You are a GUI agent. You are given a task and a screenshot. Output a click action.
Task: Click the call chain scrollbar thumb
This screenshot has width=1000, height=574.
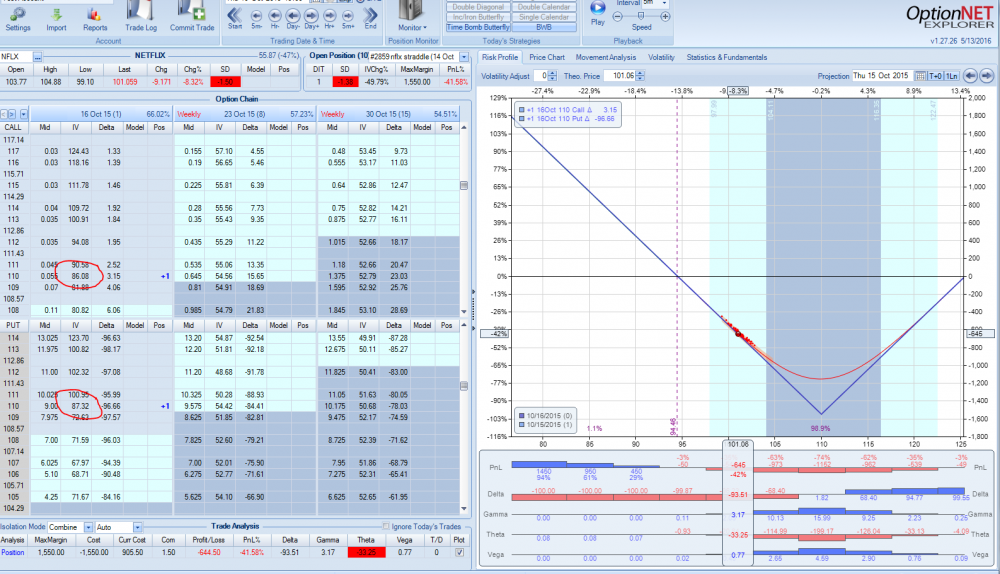pos(464,186)
